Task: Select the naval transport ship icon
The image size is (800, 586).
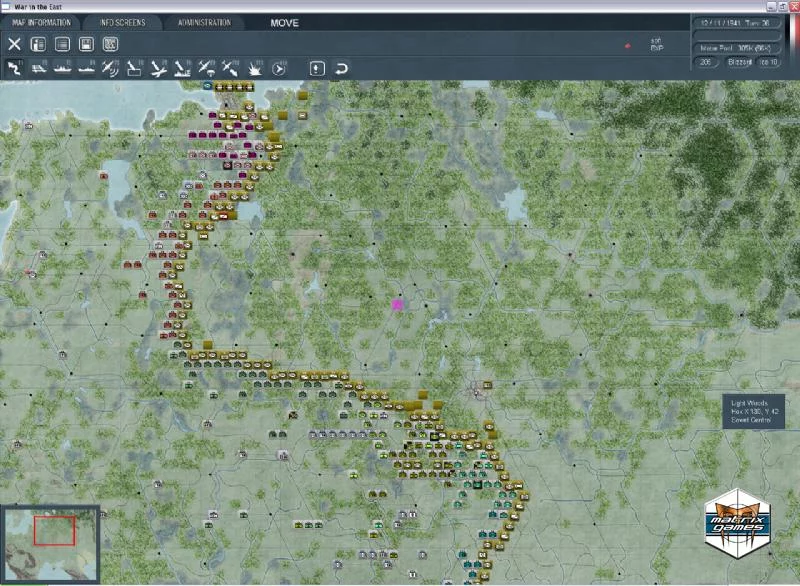Action: [x=62, y=68]
